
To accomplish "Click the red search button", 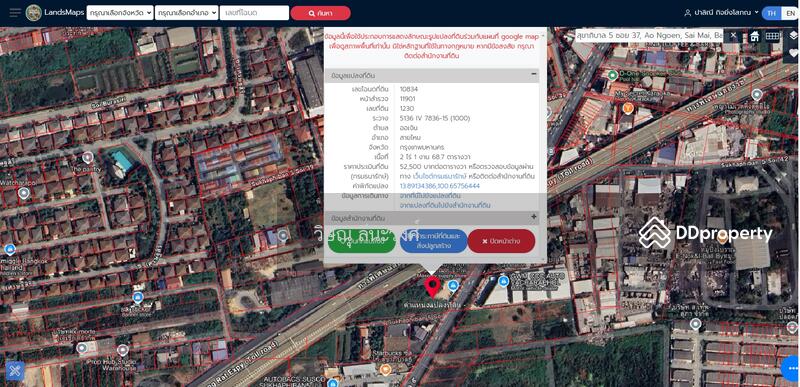I will point(320,13).
